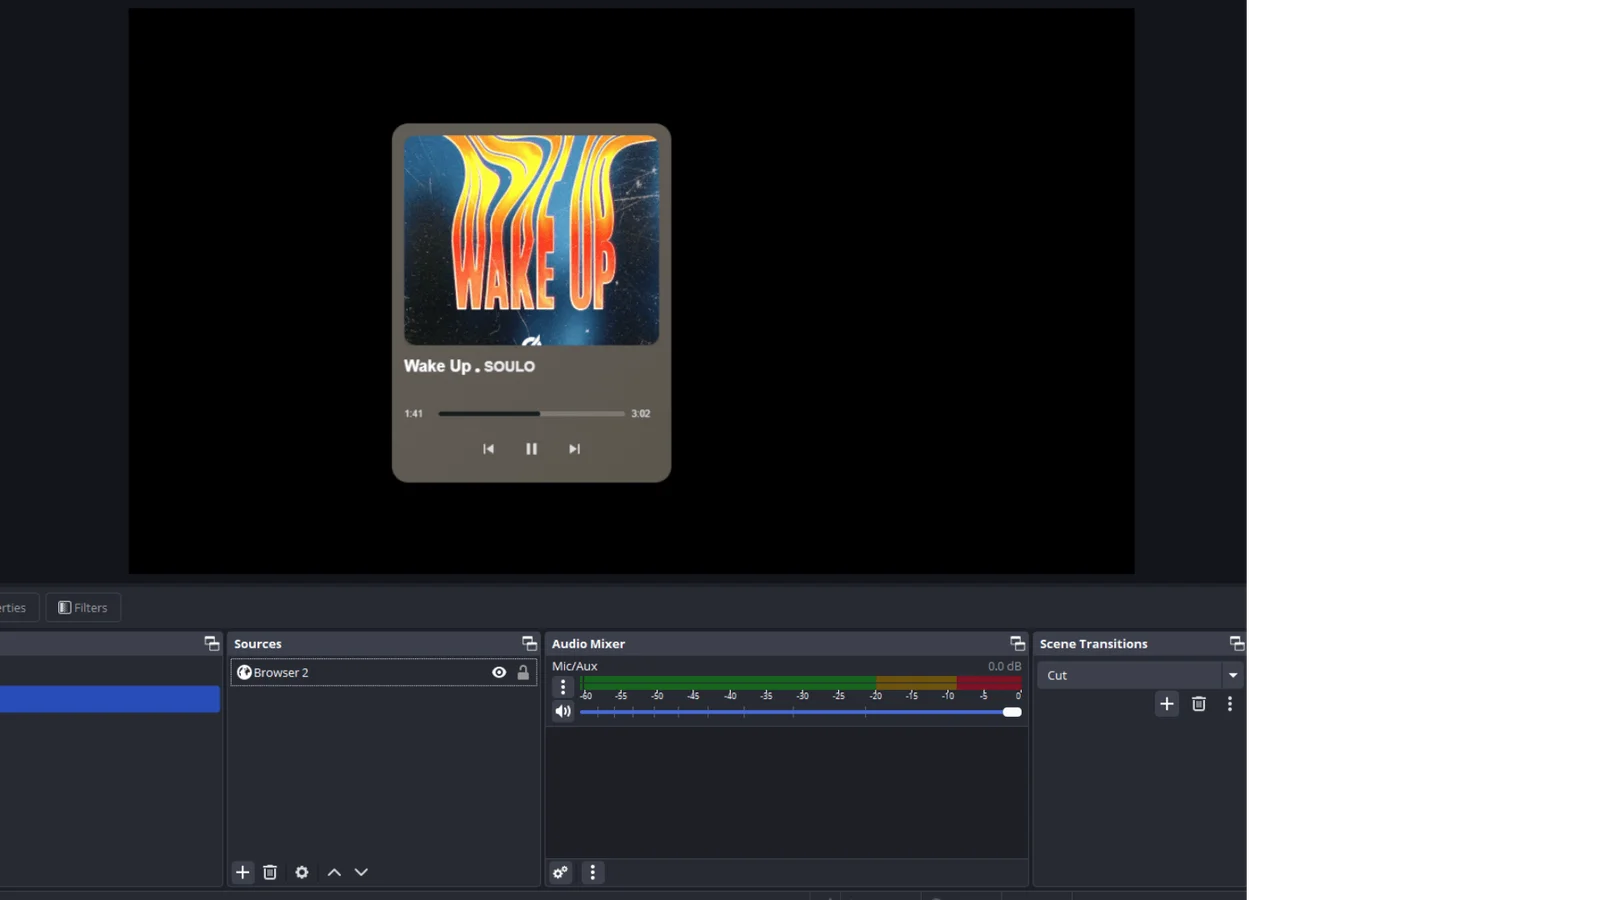
Task: Open the Filters button
Action: point(83,608)
